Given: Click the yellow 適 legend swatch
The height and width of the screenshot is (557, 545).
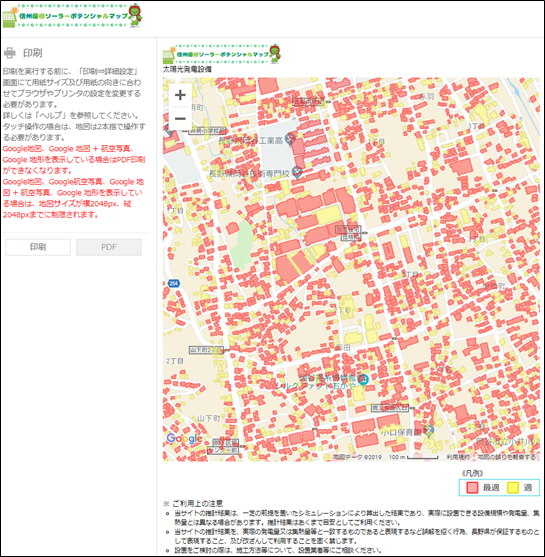Looking at the screenshot, I should point(513,487).
